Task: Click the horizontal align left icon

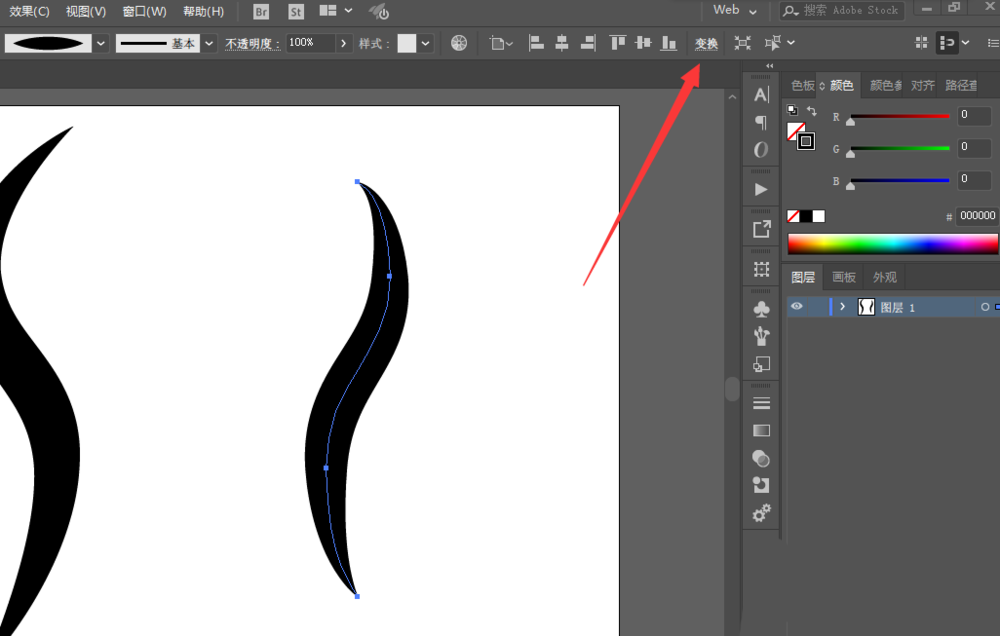Action: pyautogui.click(x=536, y=43)
